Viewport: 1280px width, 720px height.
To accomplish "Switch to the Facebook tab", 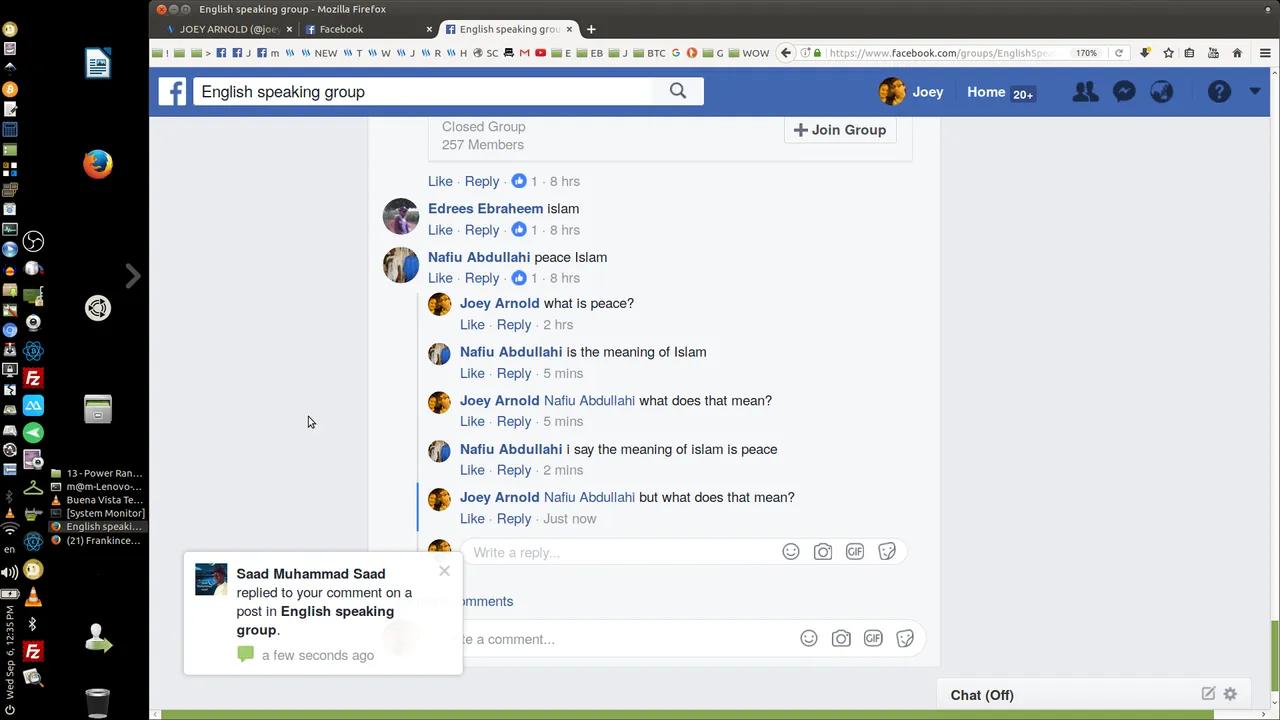I will [x=369, y=29].
